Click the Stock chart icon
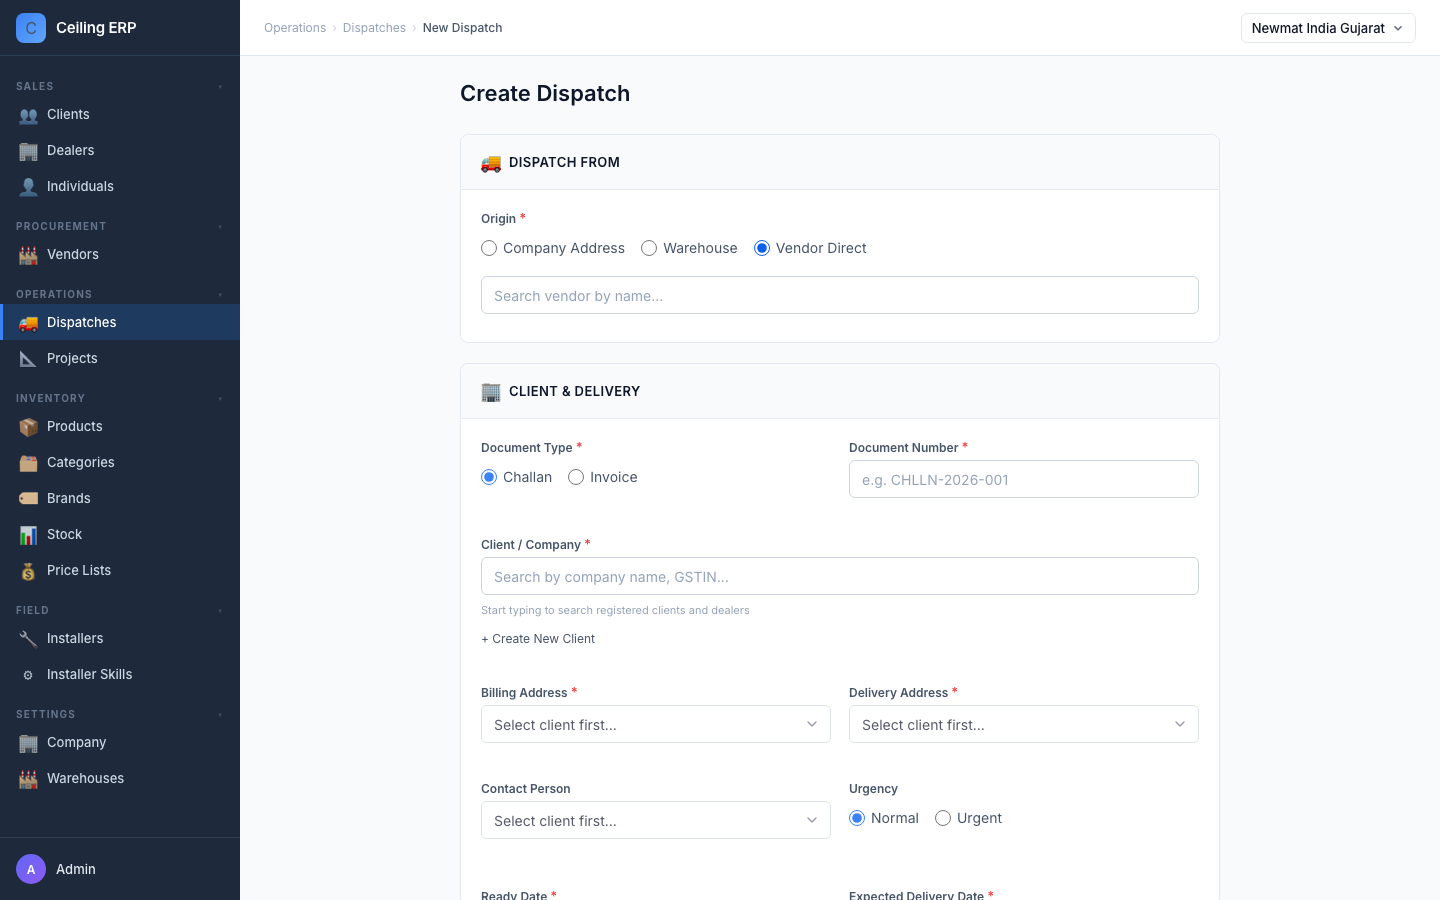 coord(28,535)
